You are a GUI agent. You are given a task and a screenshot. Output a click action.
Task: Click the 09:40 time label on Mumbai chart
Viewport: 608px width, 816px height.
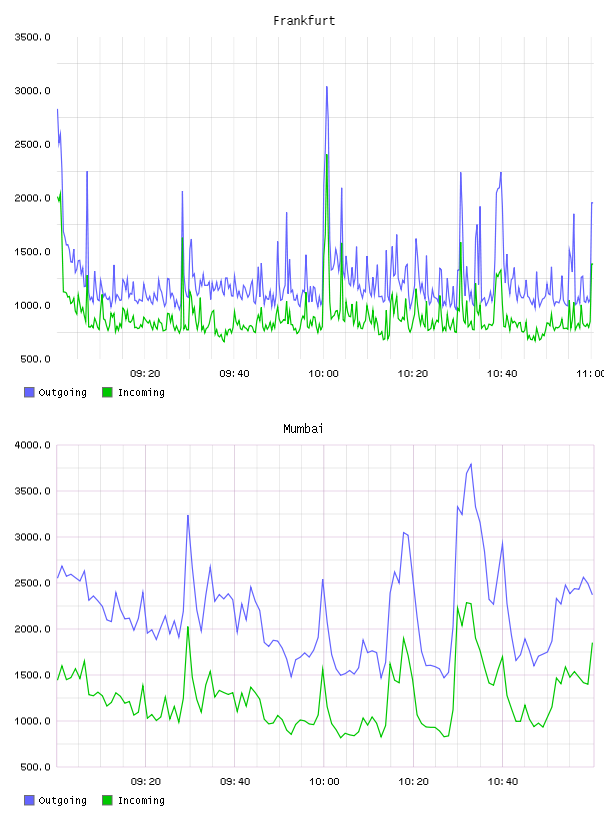coord(235,782)
